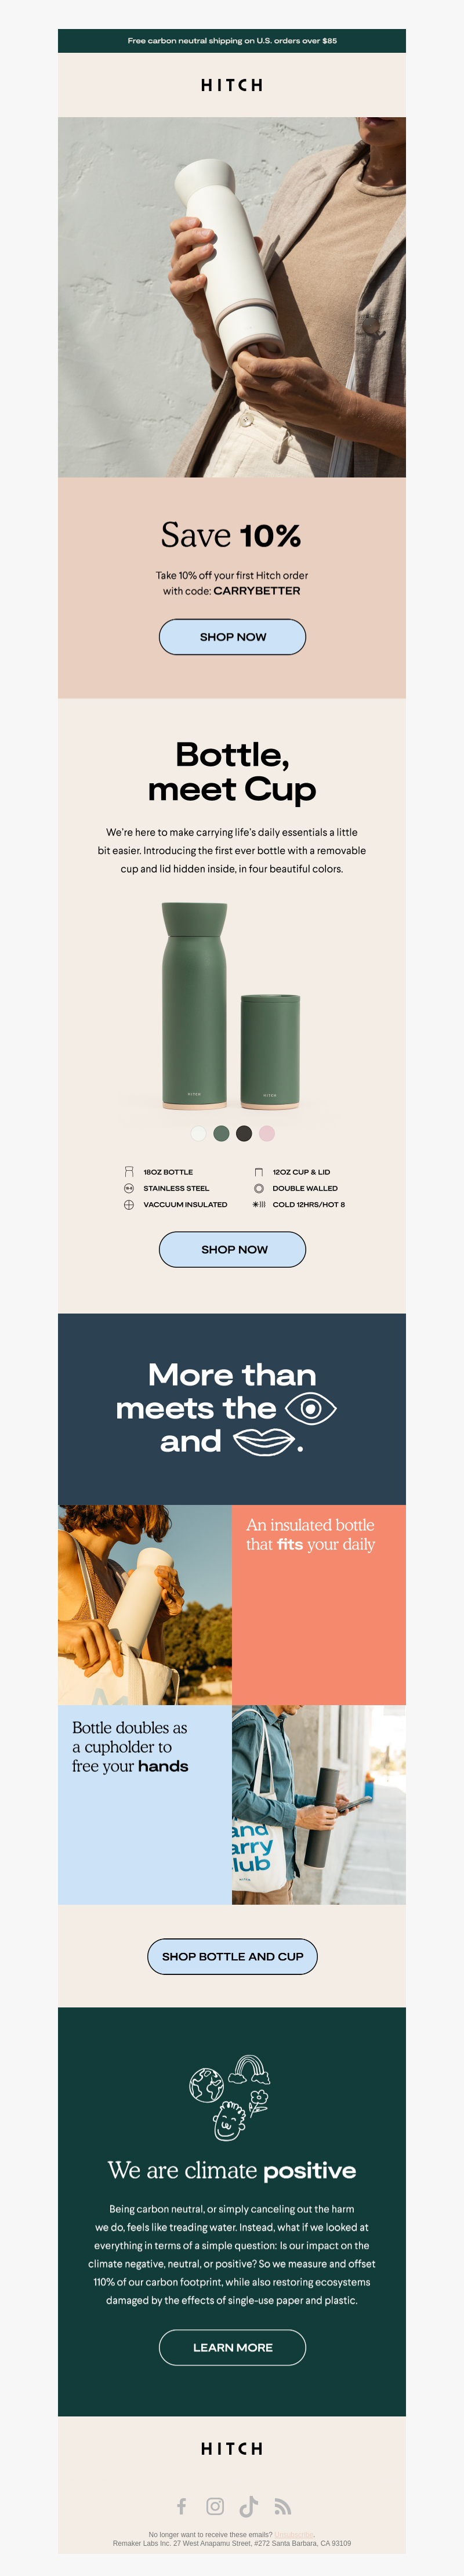The height and width of the screenshot is (2576, 464).
Task: Click the Learn More button
Action: click(232, 2347)
